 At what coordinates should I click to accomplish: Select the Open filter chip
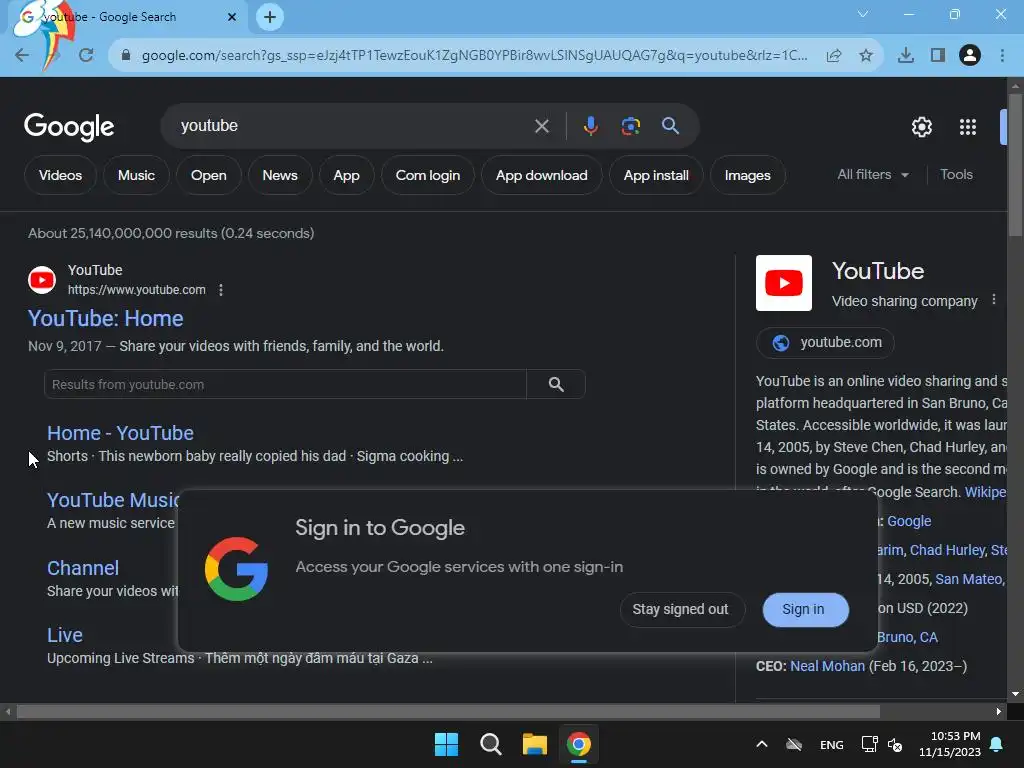[x=208, y=175]
